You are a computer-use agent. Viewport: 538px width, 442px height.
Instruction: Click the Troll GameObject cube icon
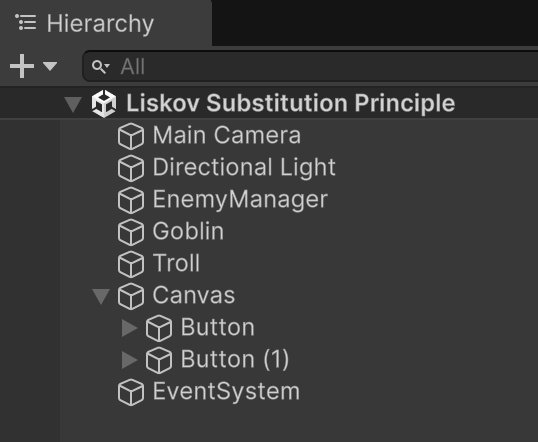click(x=131, y=264)
